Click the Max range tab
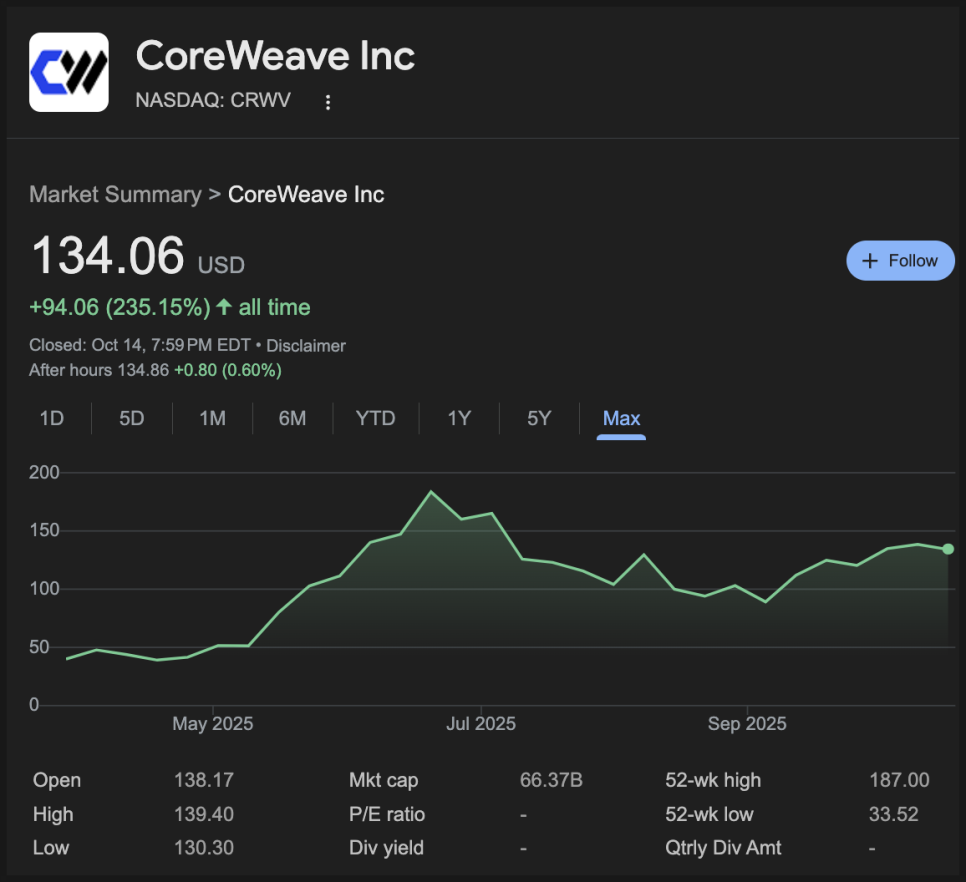 [x=621, y=418]
